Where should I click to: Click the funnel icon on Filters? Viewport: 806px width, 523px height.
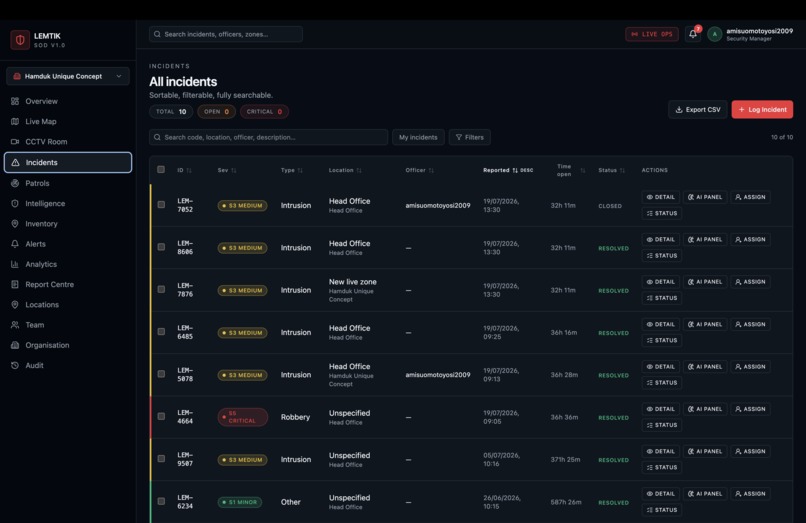tap(459, 137)
